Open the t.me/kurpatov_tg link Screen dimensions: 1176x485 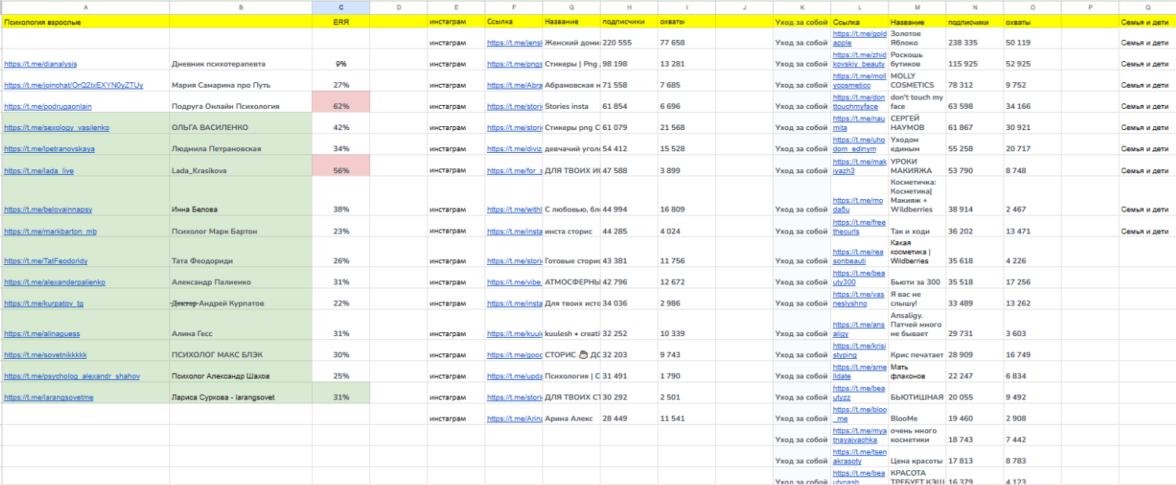(44, 303)
